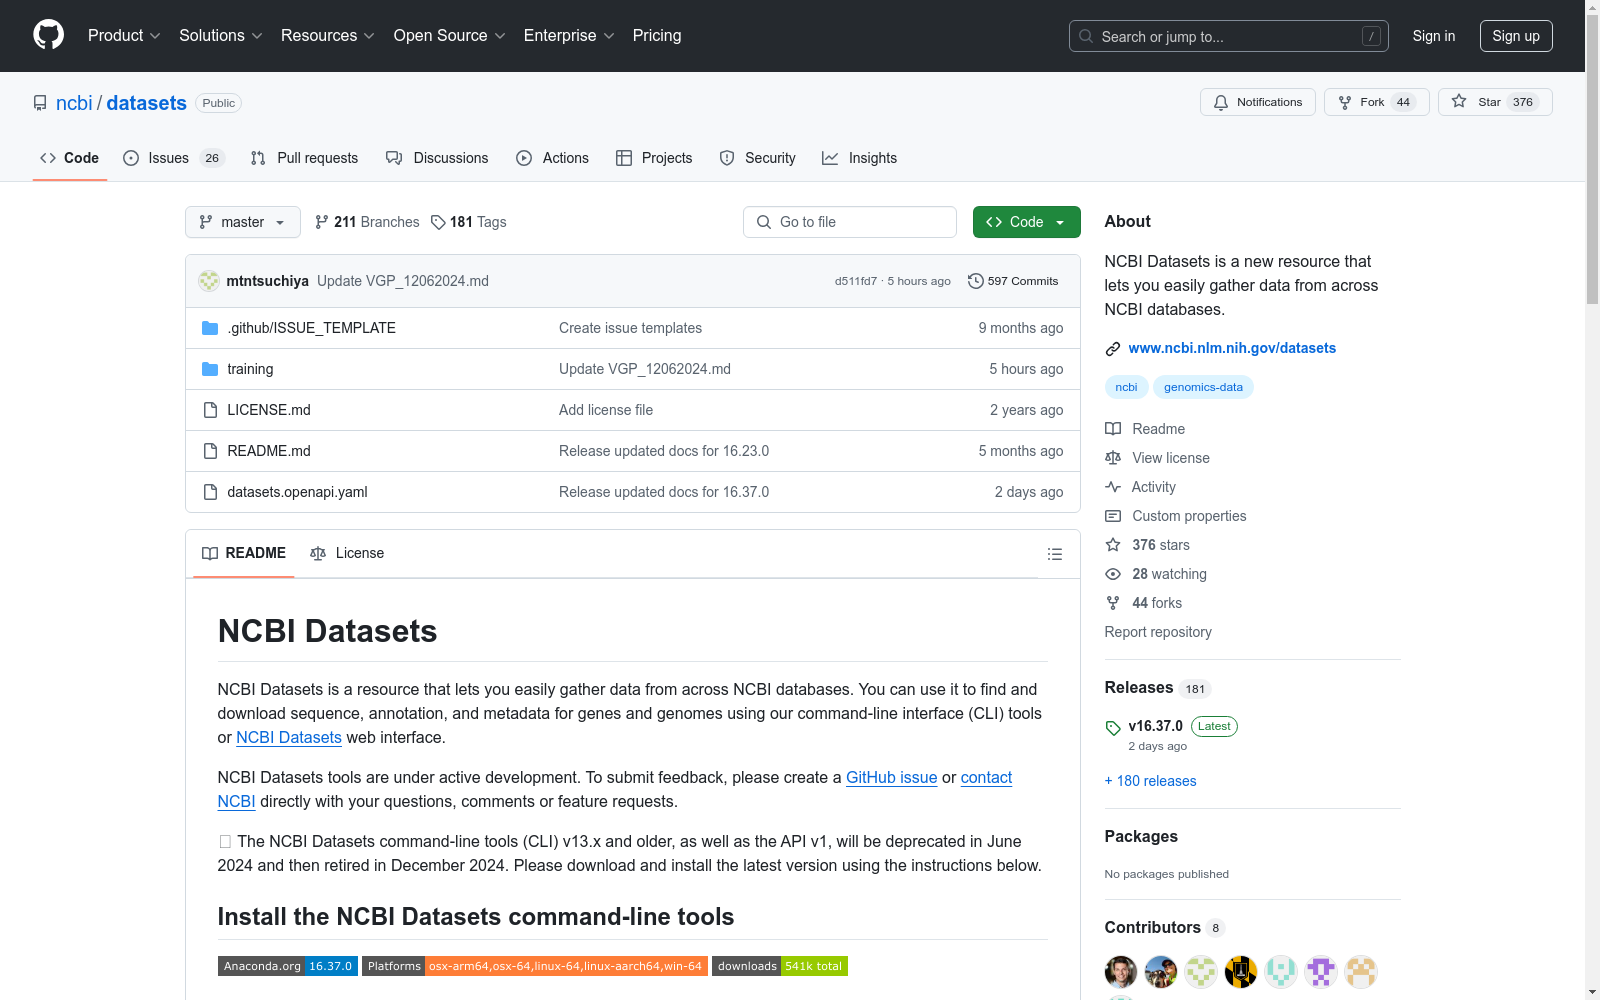Expand the Enterprise menu

point(569,36)
